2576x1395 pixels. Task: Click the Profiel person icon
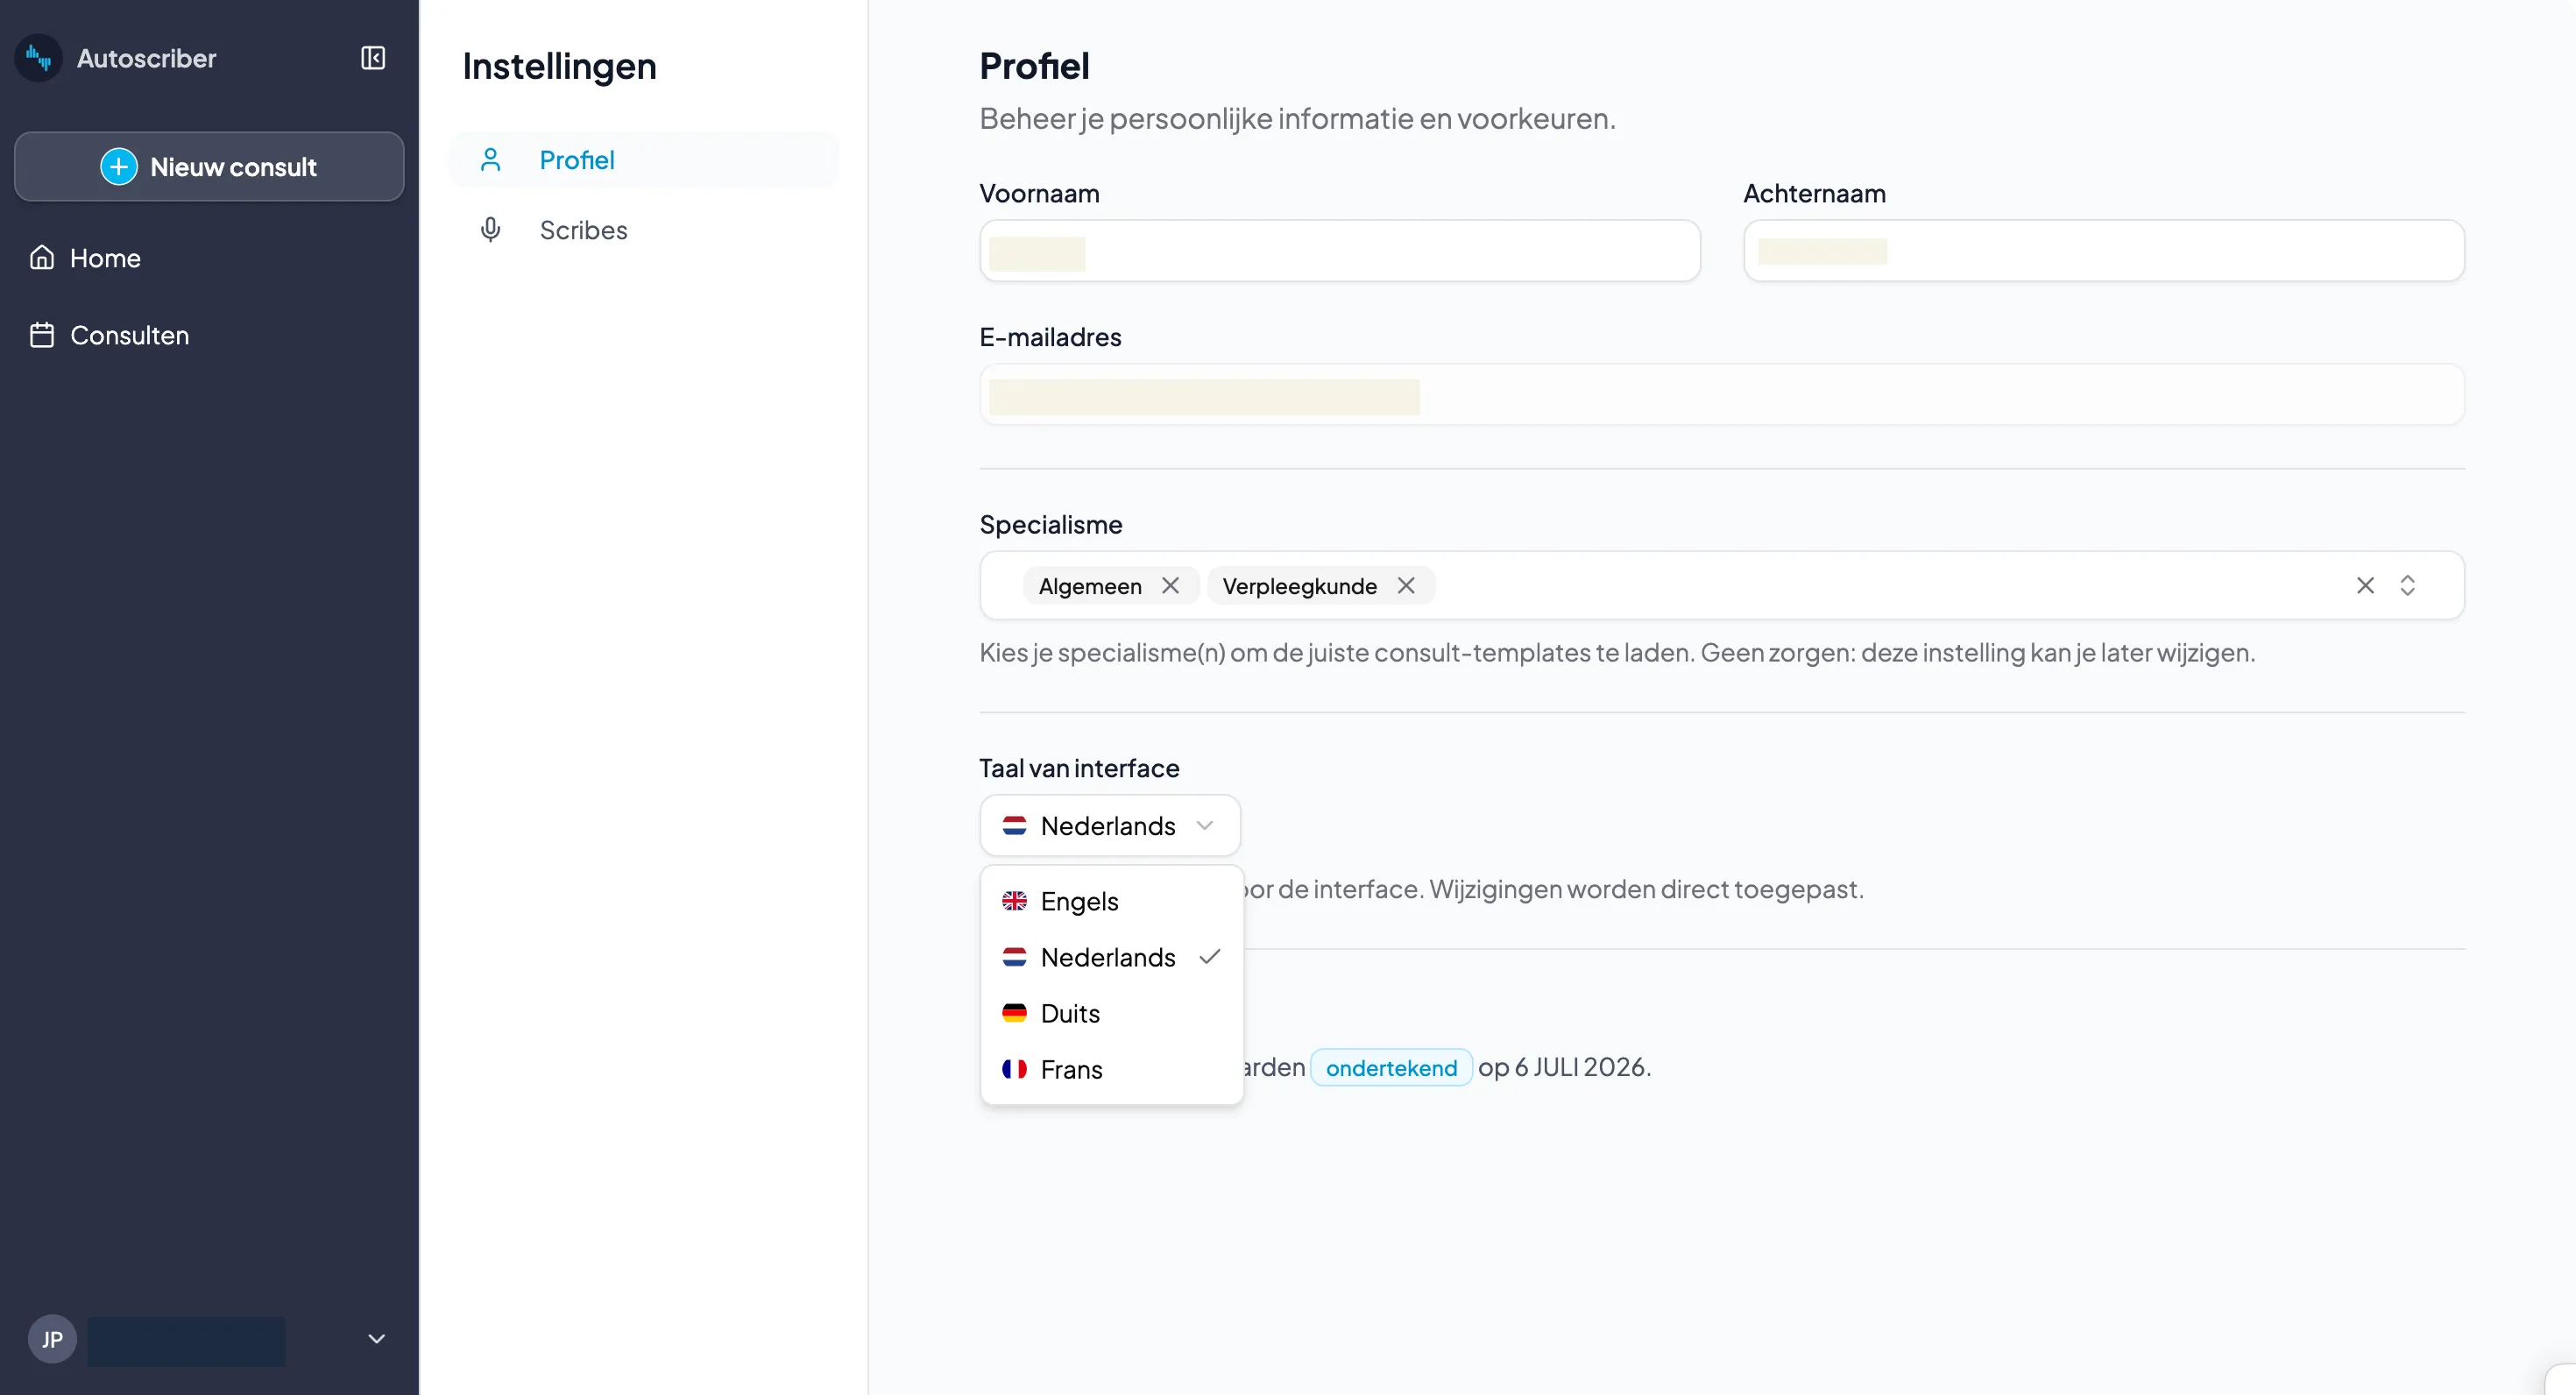pos(490,160)
